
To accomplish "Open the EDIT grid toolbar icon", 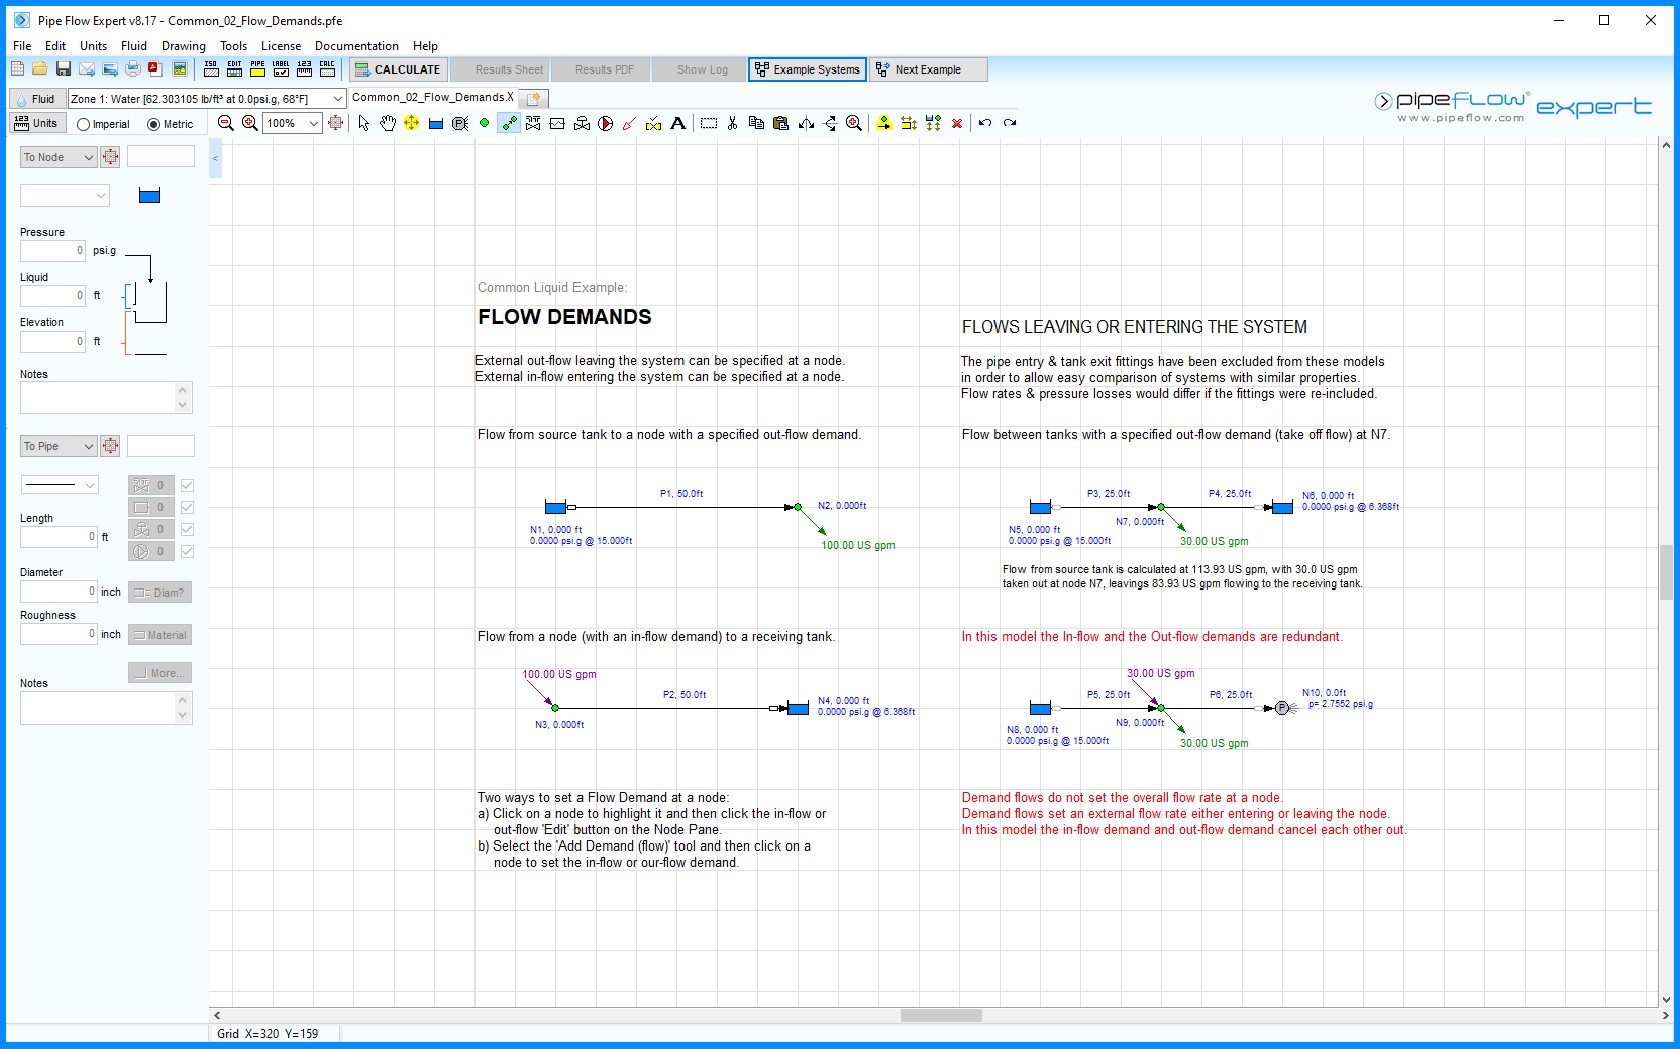I will click(234, 69).
